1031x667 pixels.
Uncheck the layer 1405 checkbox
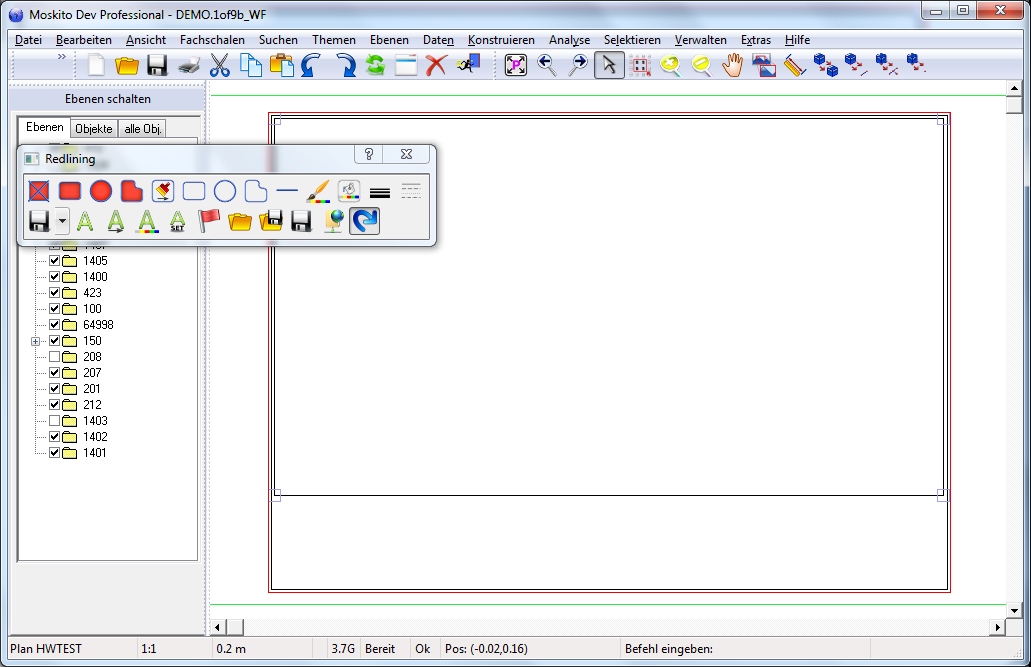[55, 261]
